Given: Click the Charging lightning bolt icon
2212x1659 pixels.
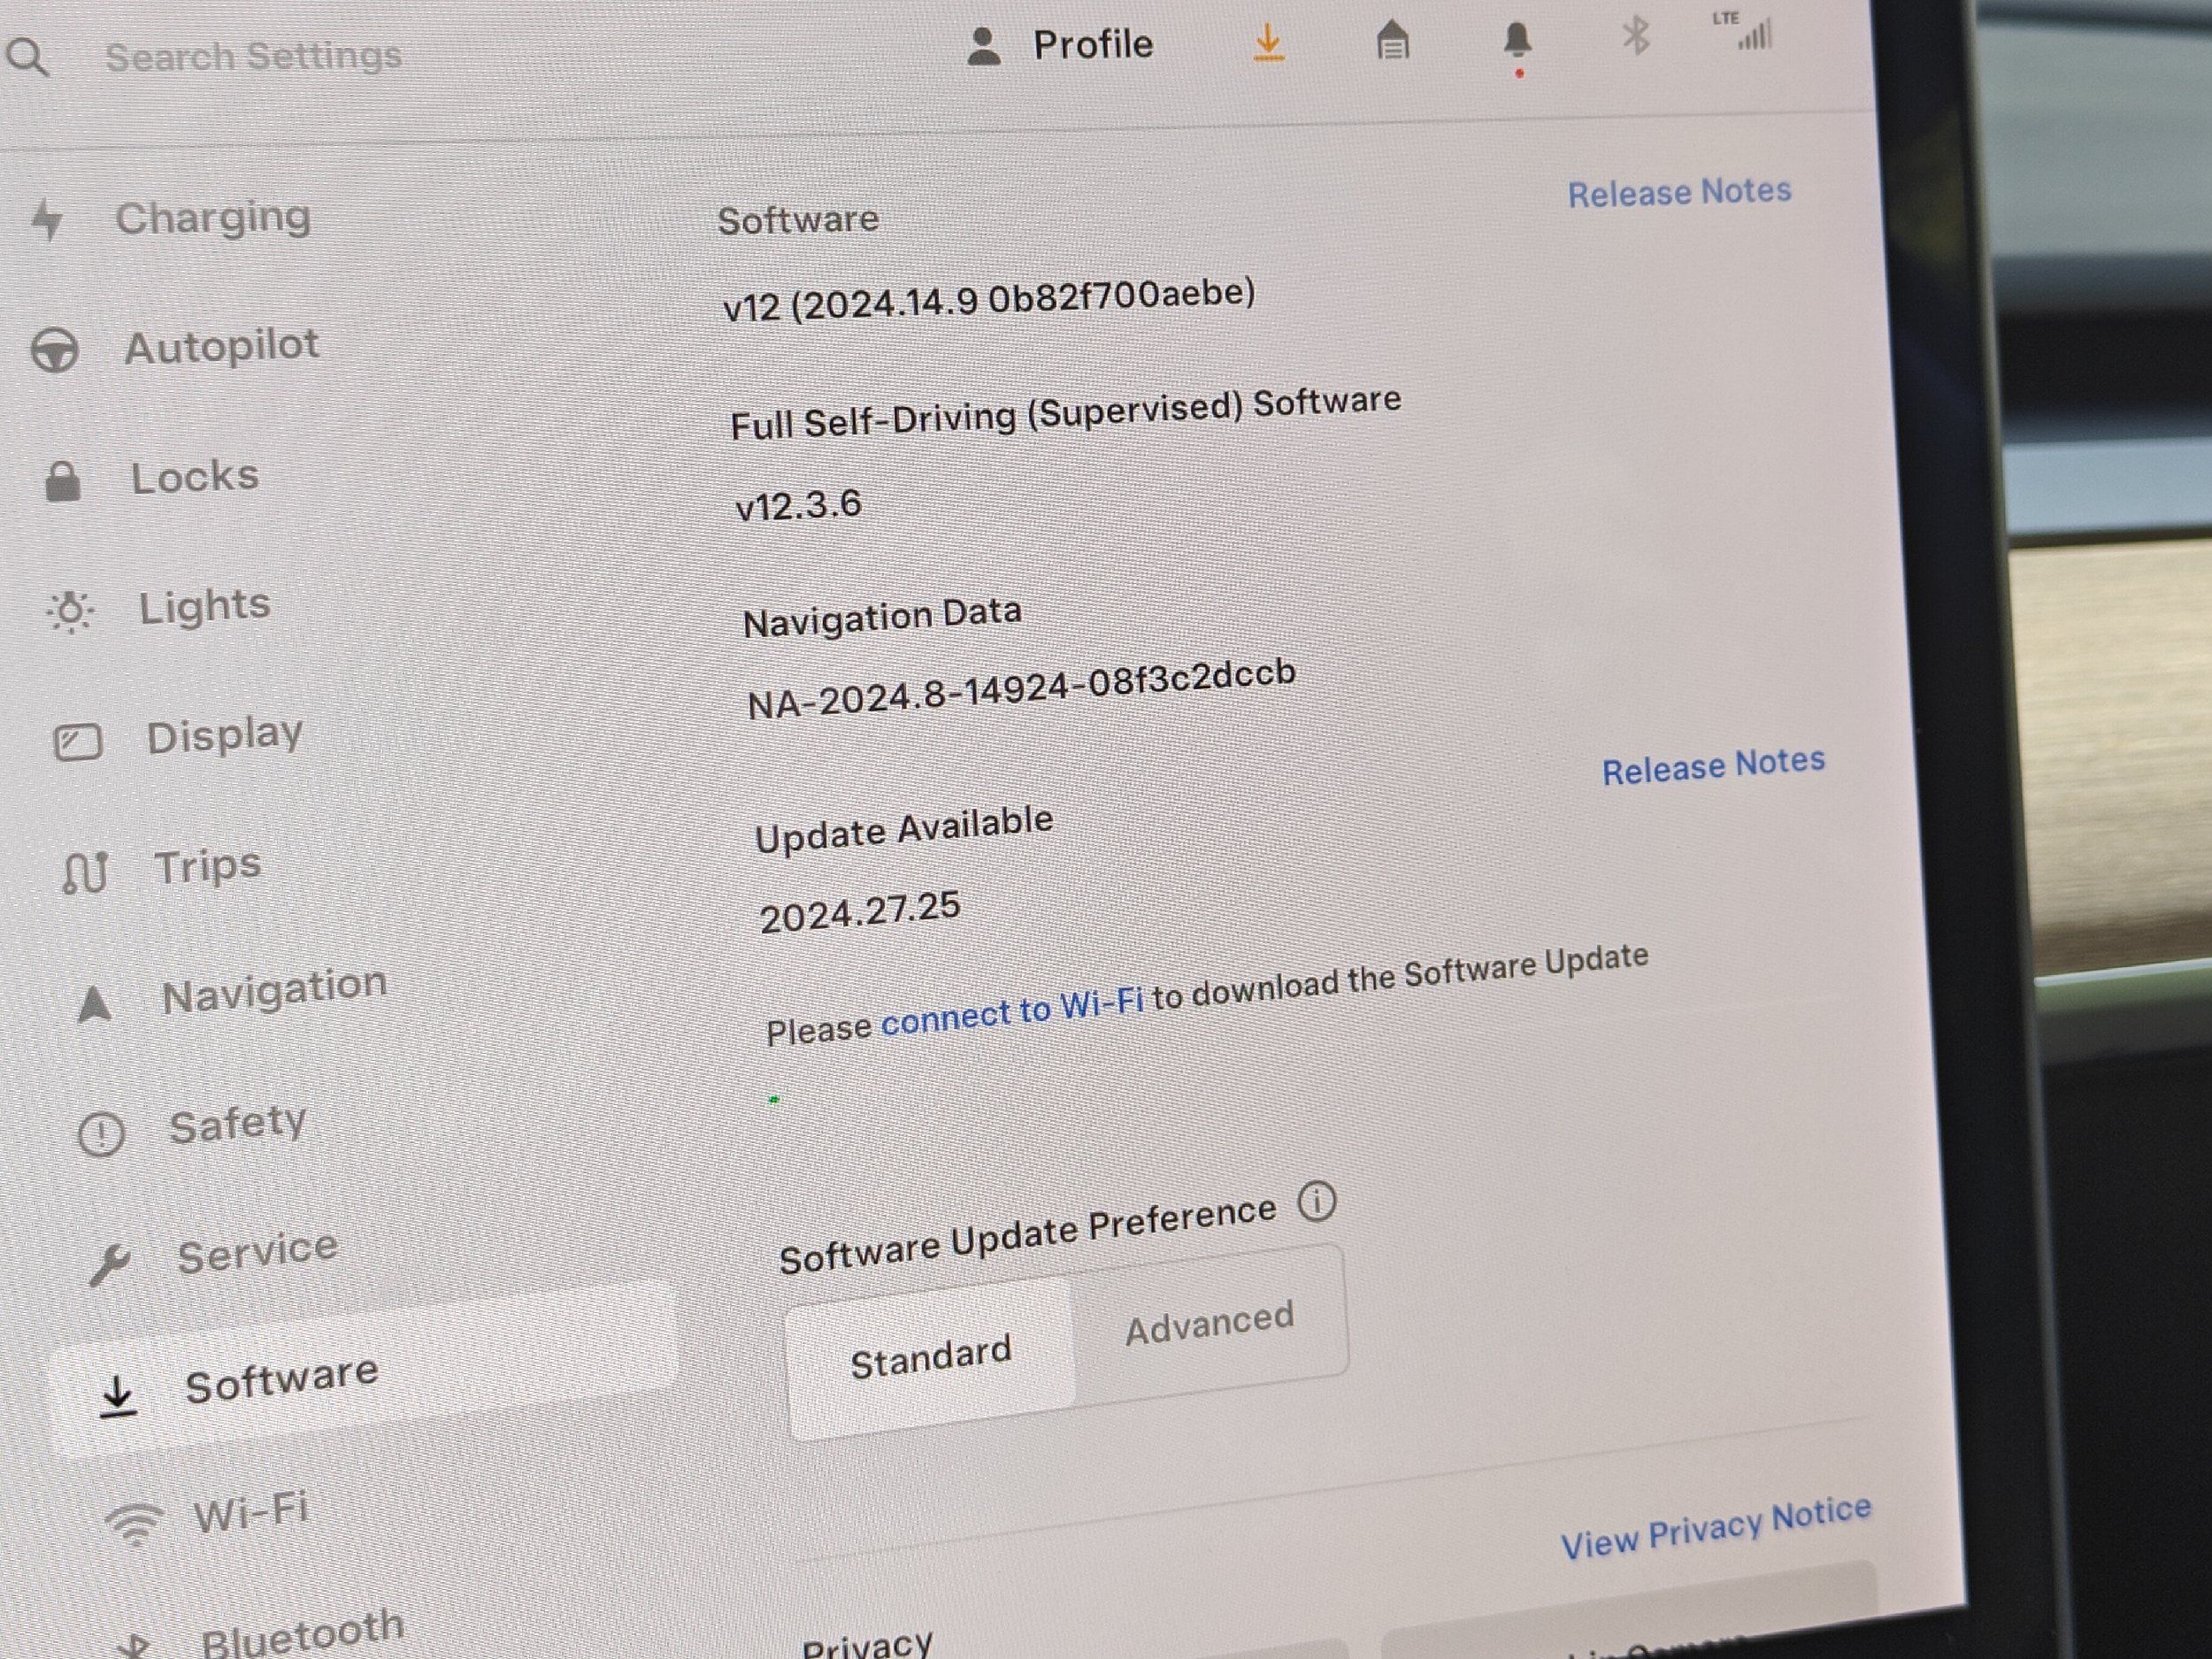Looking at the screenshot, I should pos(47,220).
